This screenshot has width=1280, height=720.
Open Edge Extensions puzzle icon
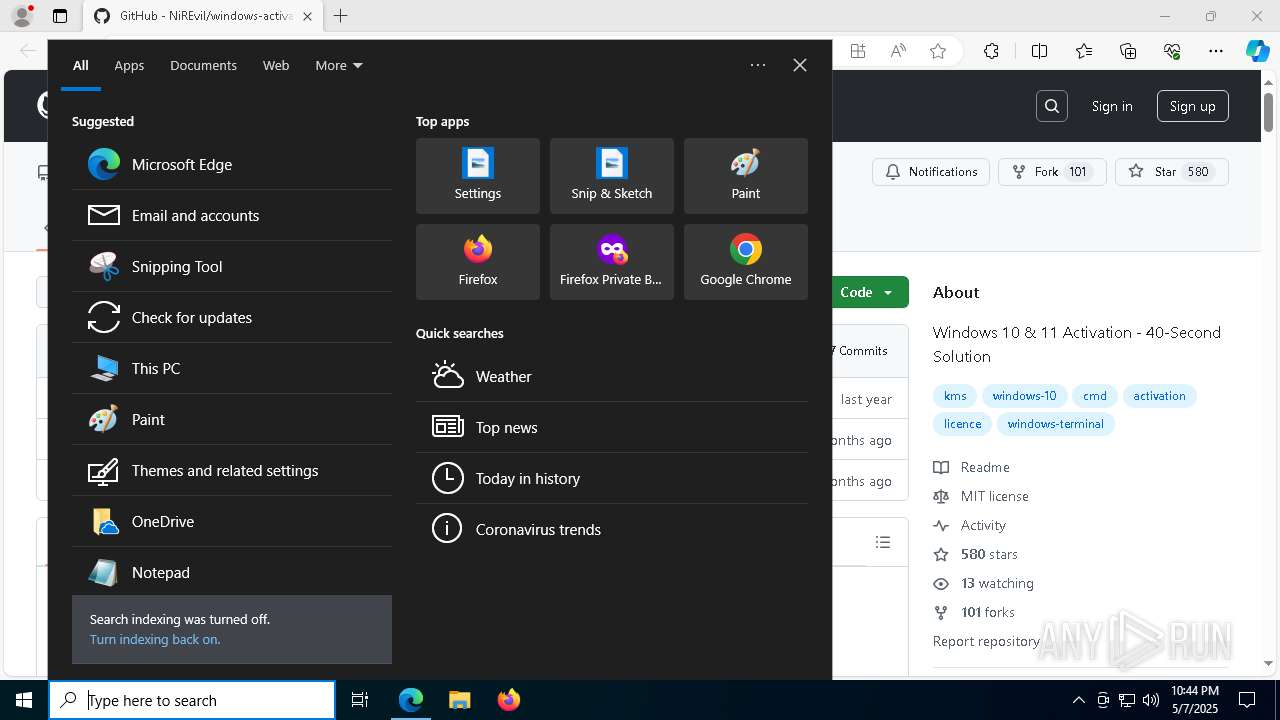[x=991, y=51]
